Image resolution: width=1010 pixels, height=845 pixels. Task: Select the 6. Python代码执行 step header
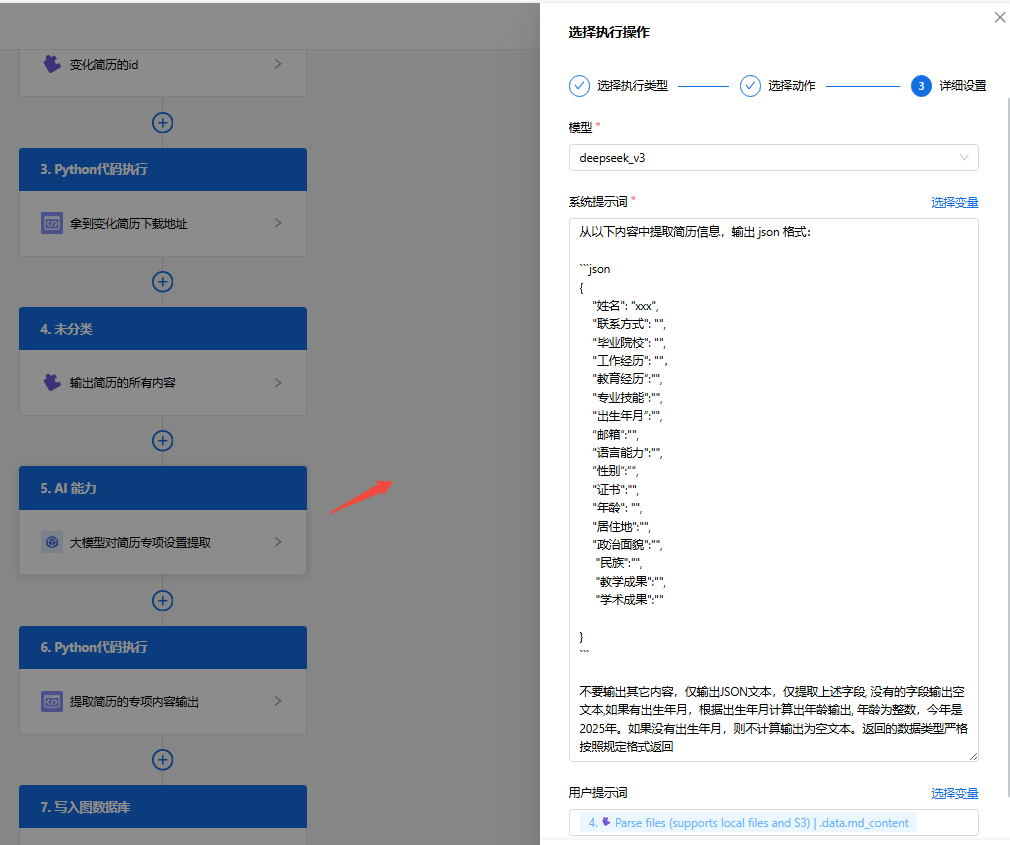point(163,647)
